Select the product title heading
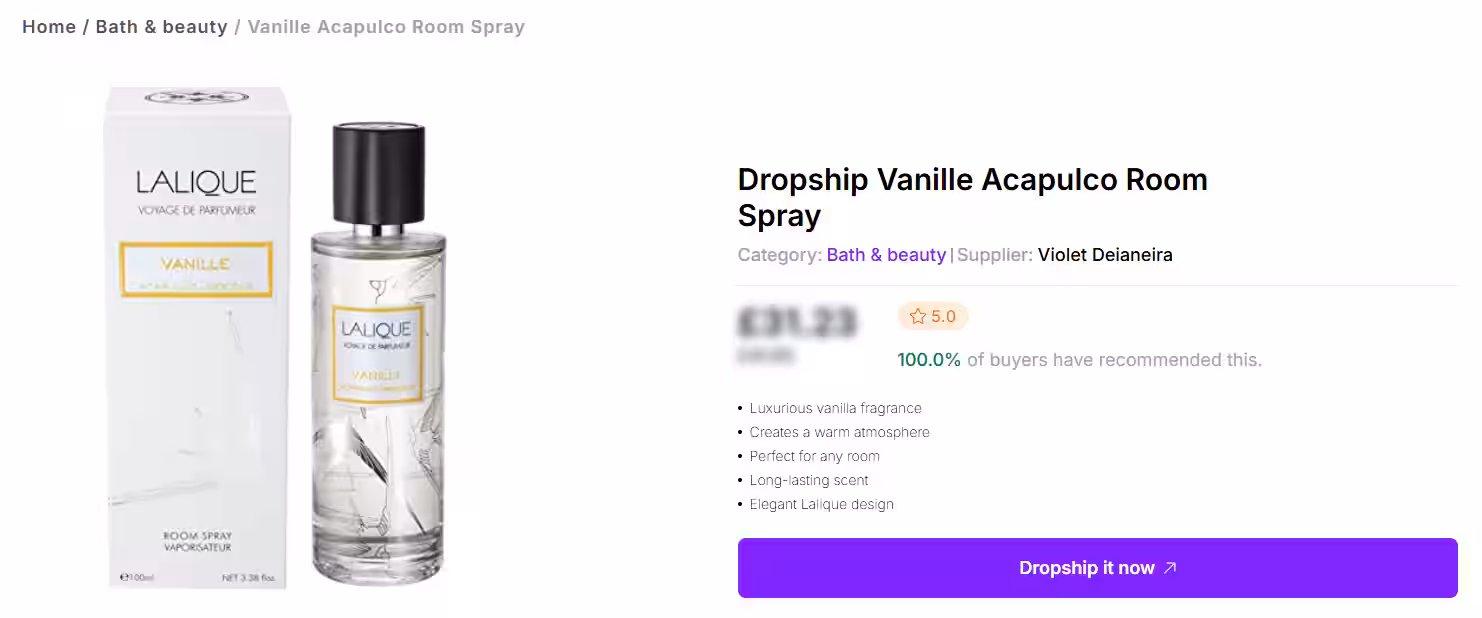 (x=972, y=197)
